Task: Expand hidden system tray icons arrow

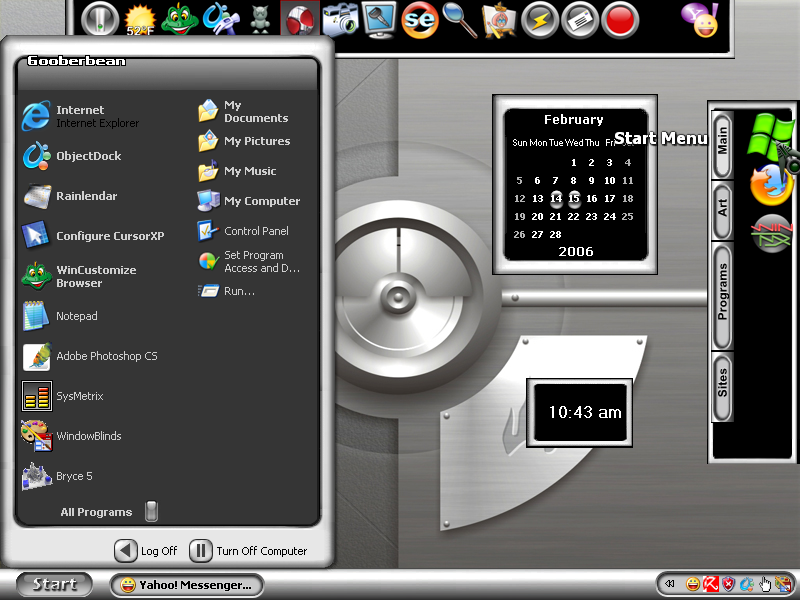Action: (x=669, y=584)
